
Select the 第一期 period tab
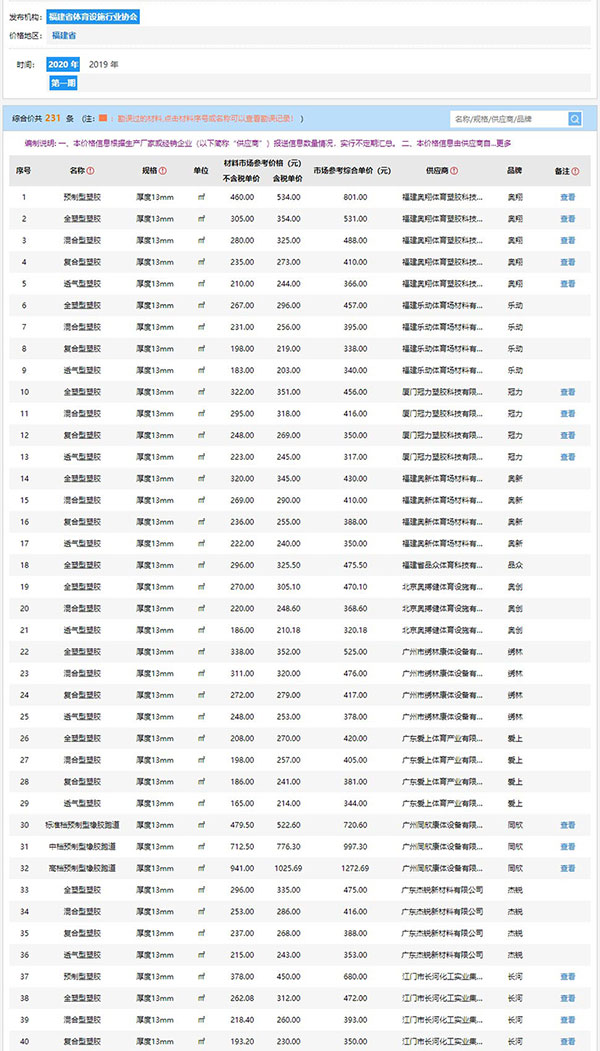point(62,82)
